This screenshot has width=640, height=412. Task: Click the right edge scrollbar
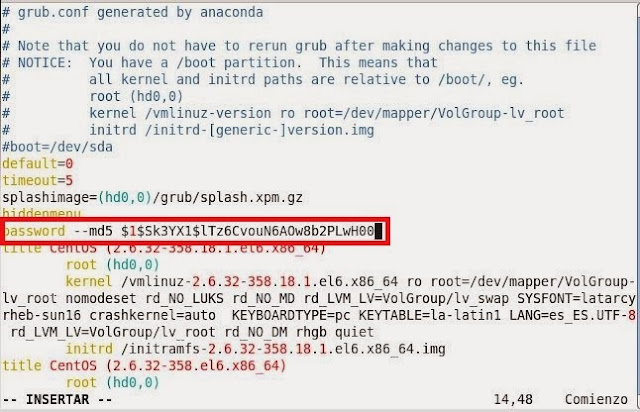point(638,204)
